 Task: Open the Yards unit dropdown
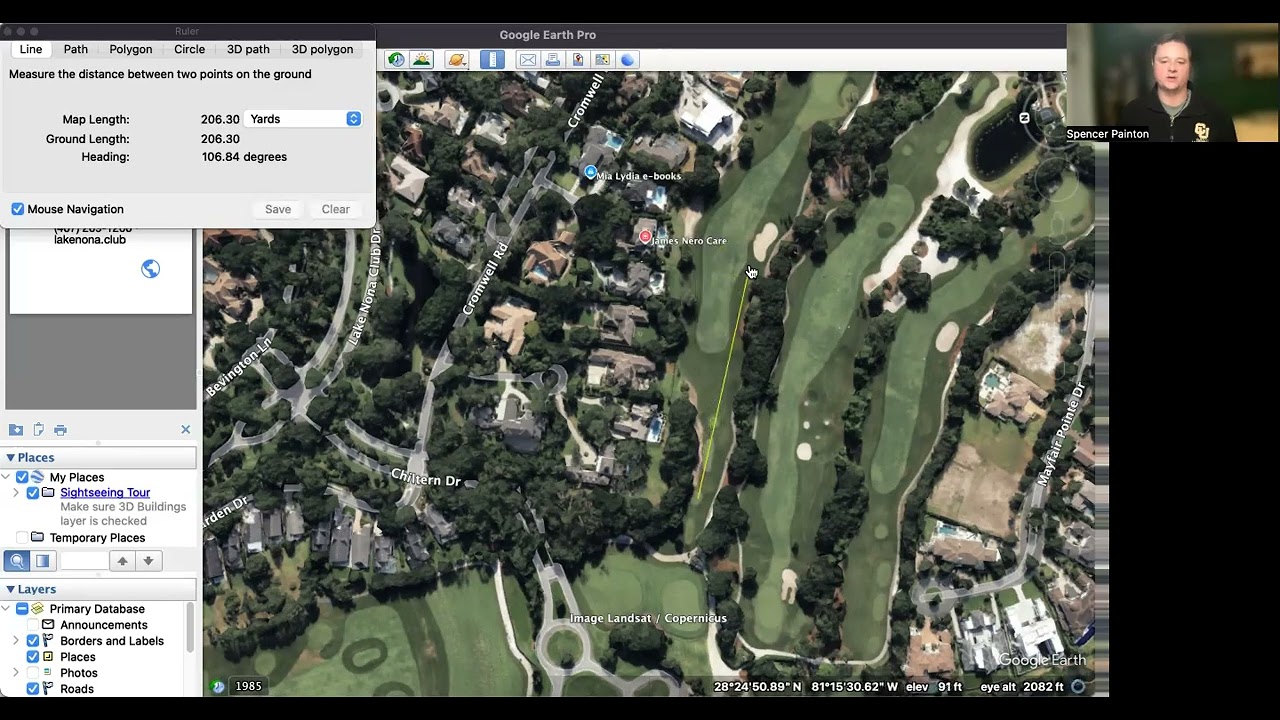pyautogui.click(x=303, y=119)
